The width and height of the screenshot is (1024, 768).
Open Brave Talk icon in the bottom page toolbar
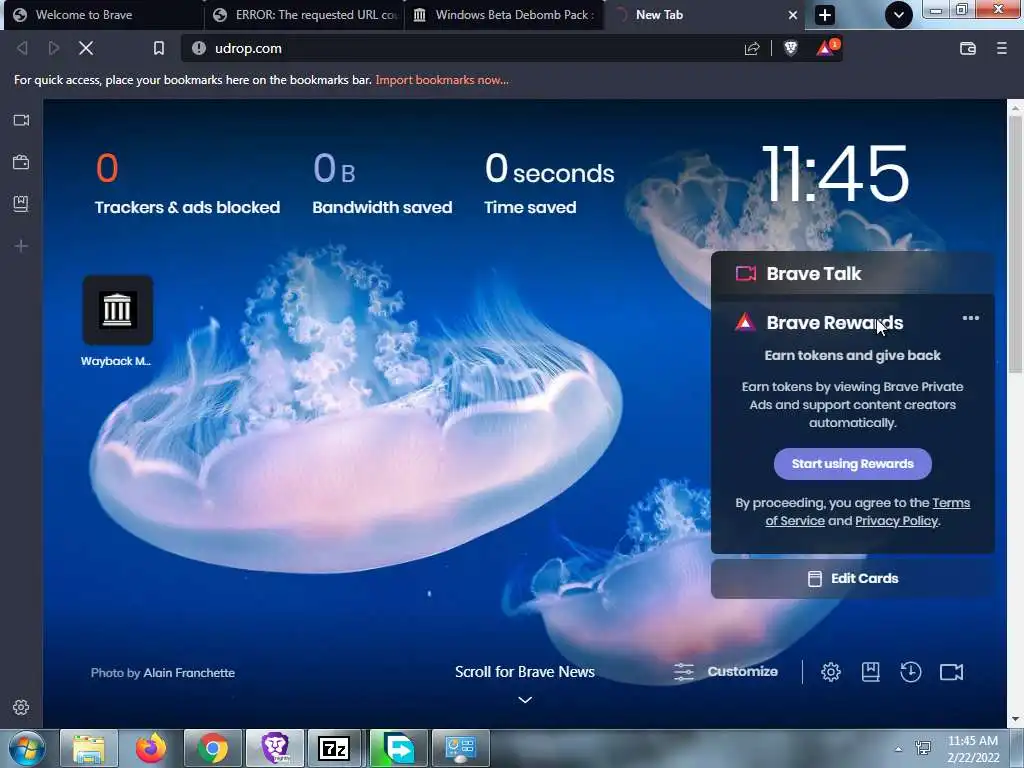tap(952, 672)
